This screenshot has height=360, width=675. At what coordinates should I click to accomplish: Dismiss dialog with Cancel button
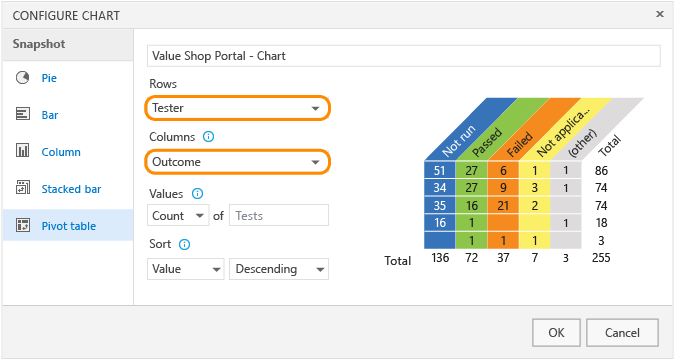coord(622,332)
